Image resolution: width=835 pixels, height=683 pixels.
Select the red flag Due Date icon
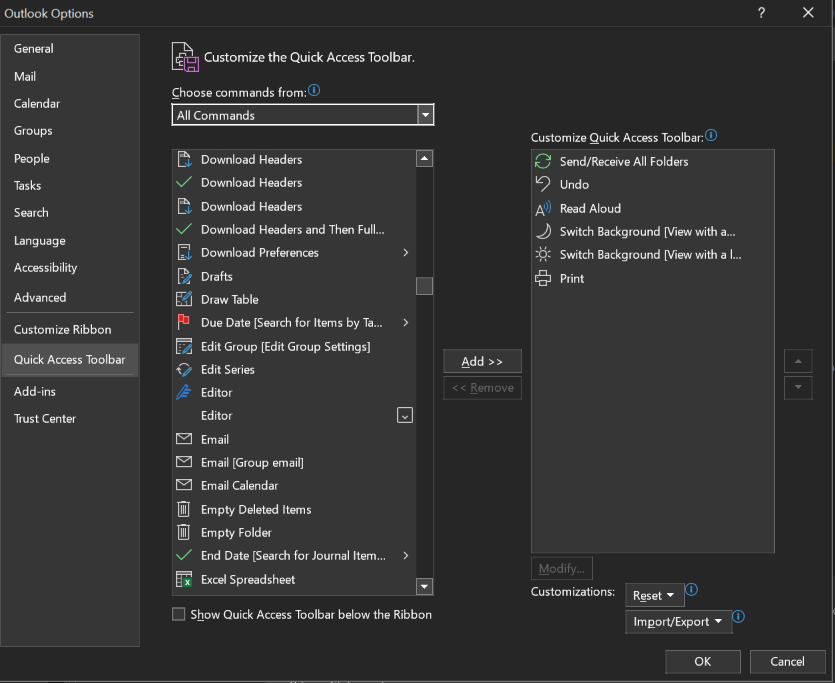point(184,322)
